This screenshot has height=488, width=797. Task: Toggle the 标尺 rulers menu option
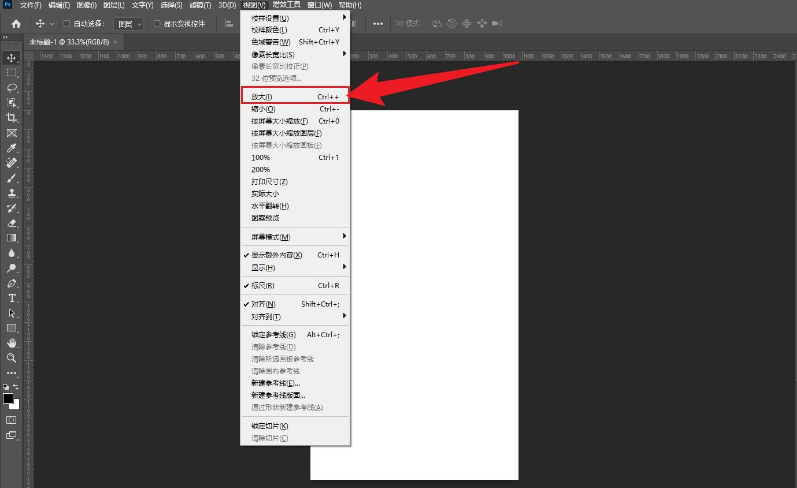pos(265,285)
